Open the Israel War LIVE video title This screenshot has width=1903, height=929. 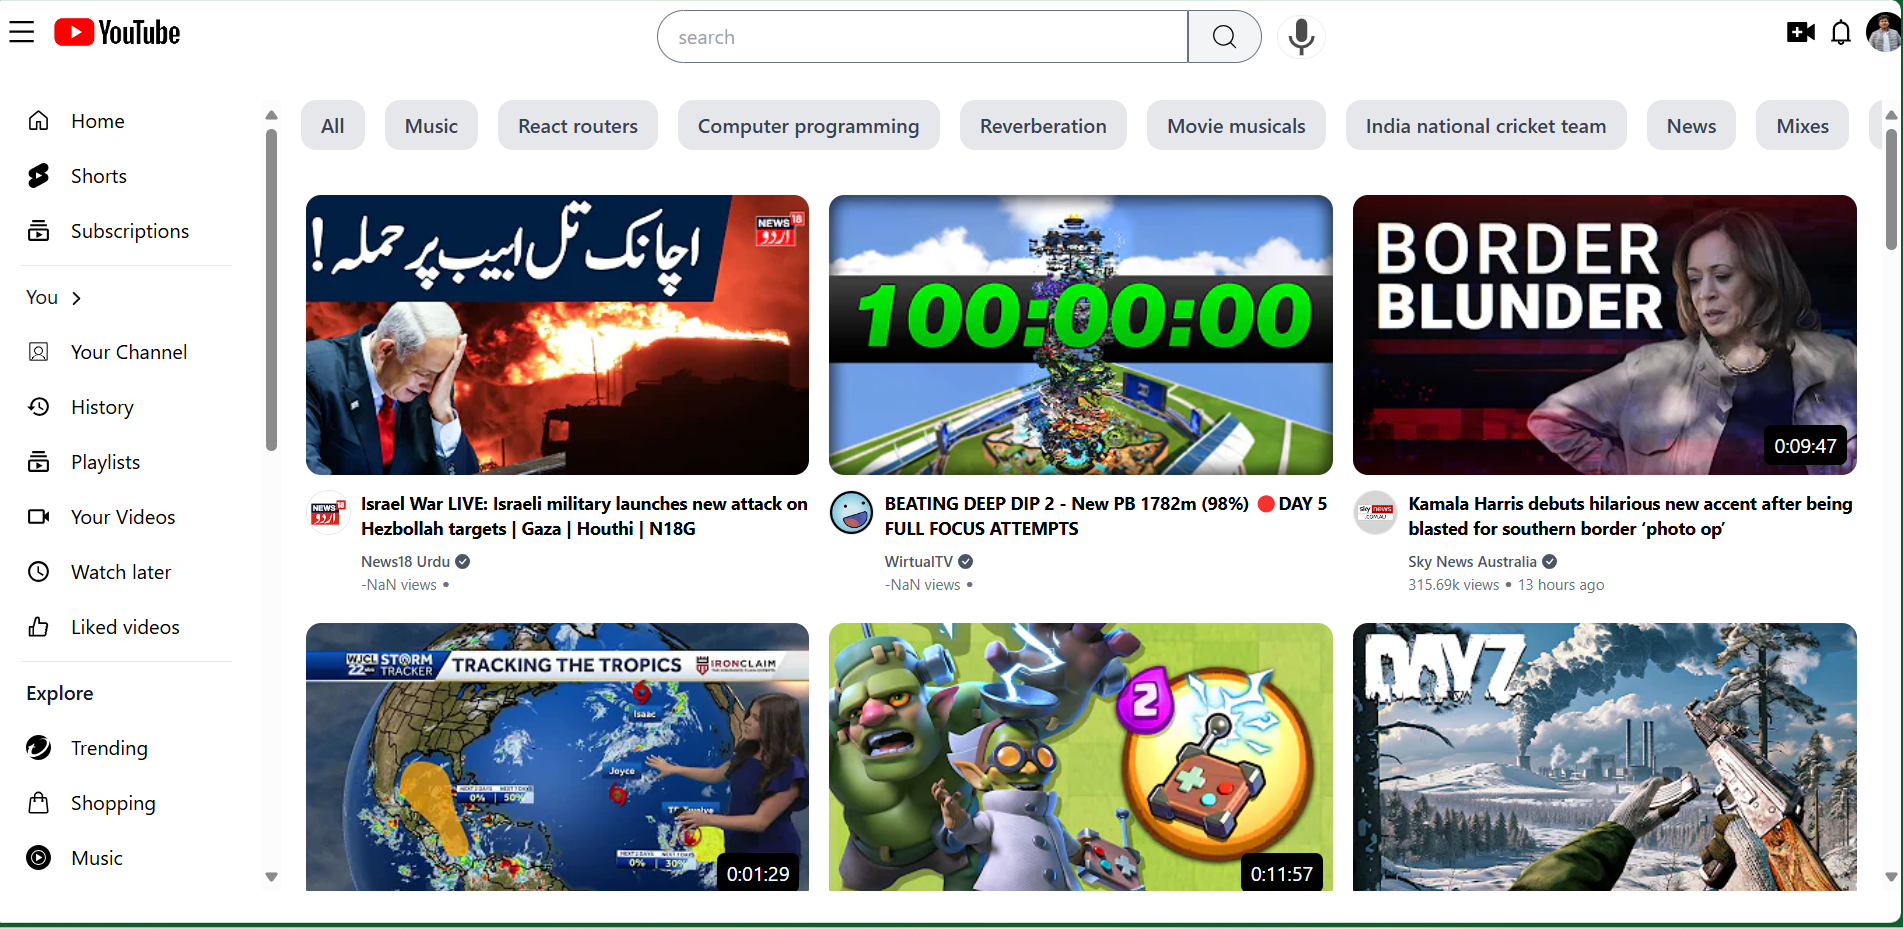[x=584, y=516]
